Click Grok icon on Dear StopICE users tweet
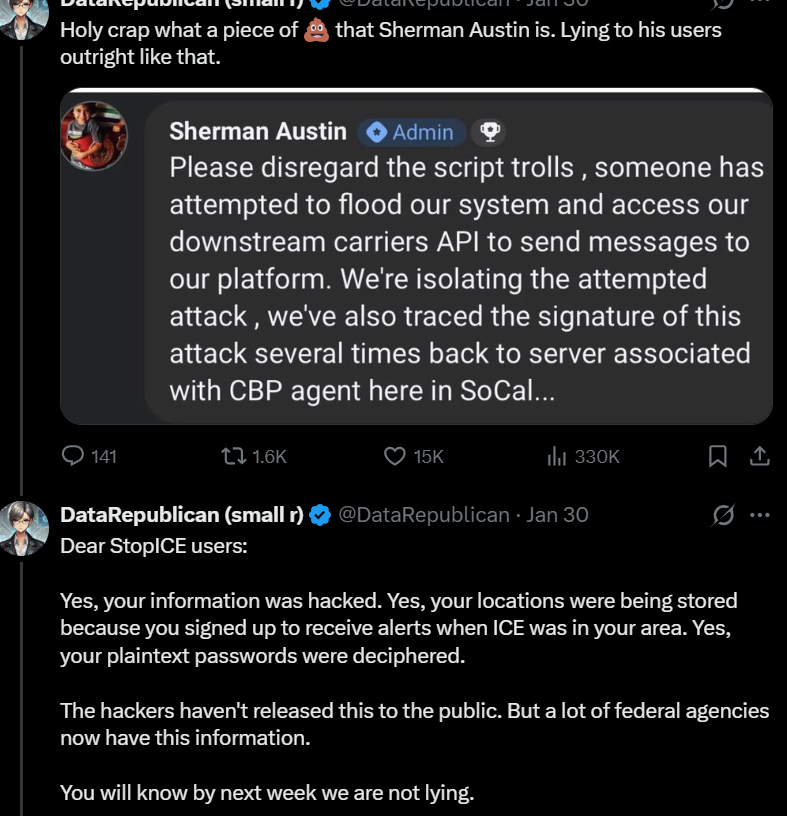Image resolution: width=787 pixels, height=816 pixels. [721, 515]
